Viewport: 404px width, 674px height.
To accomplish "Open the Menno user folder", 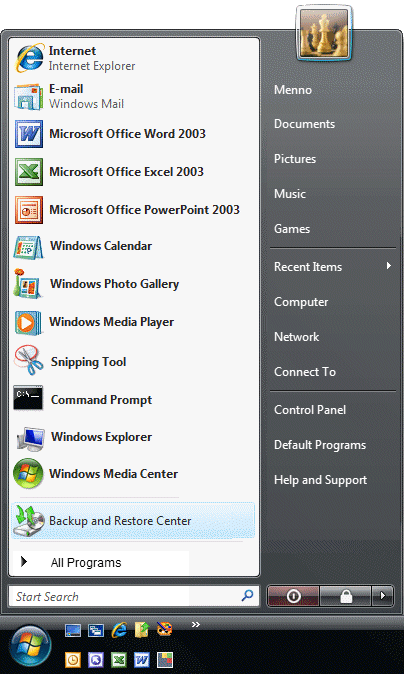I will point(293,90).
